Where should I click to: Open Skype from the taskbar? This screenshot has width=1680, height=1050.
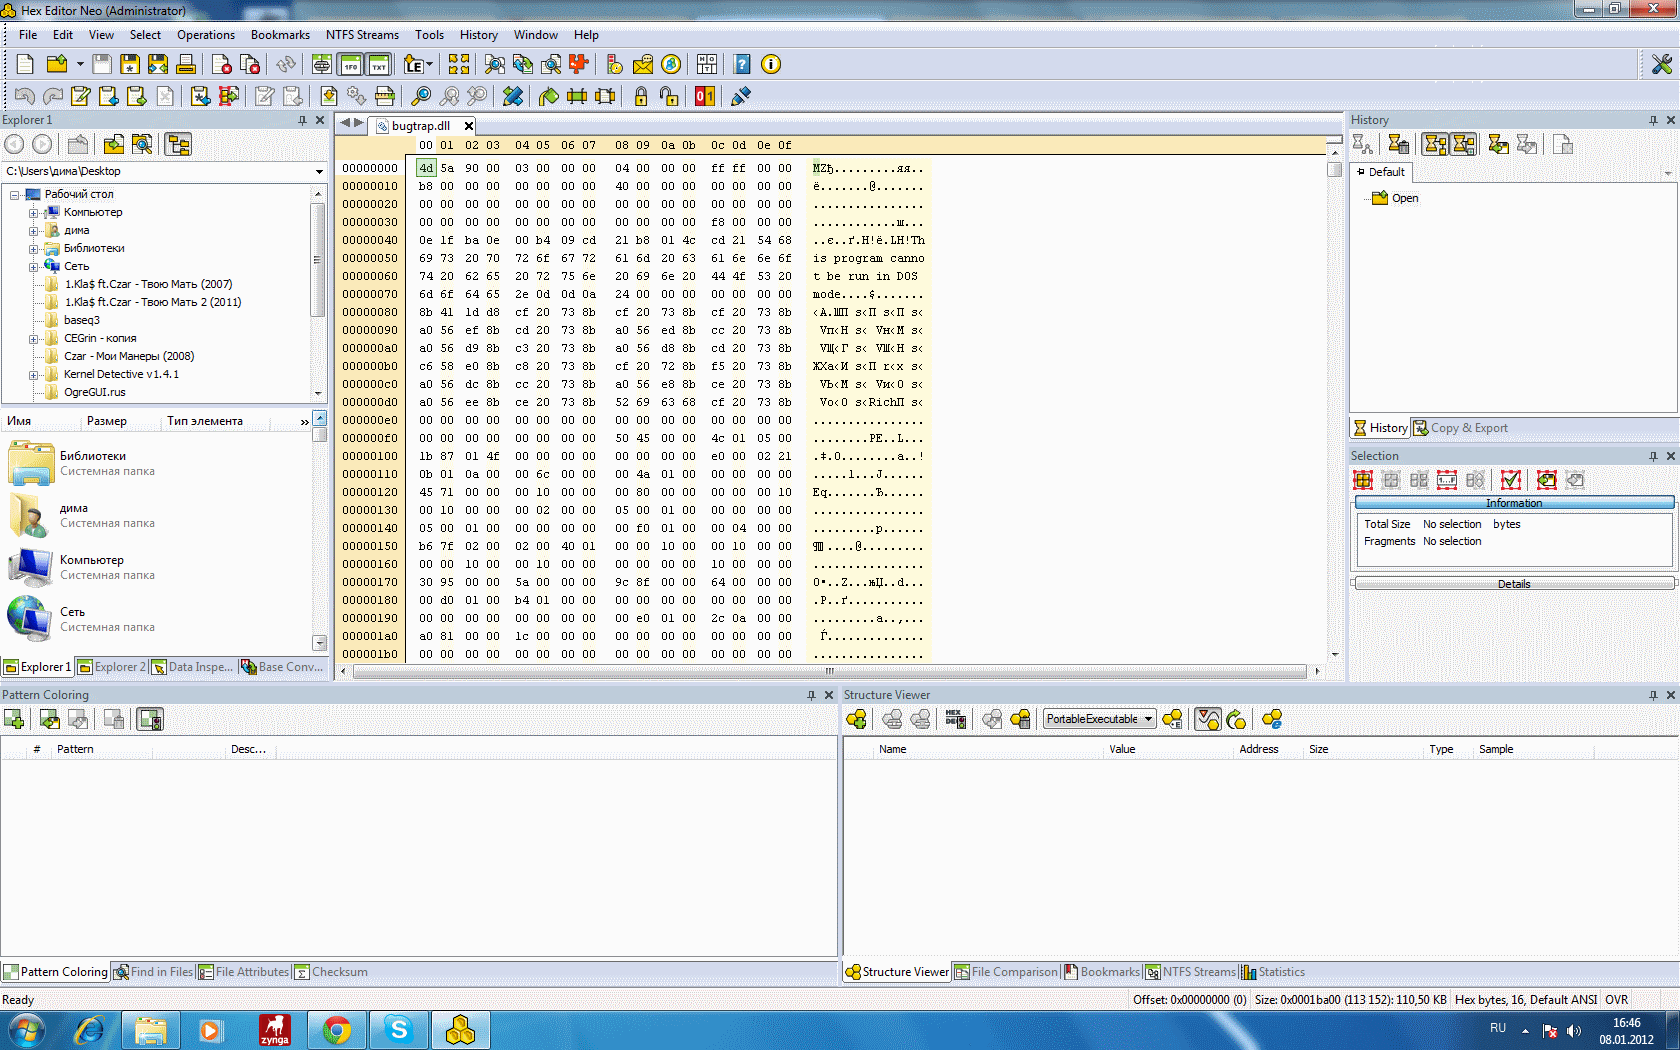(399, 1030)
